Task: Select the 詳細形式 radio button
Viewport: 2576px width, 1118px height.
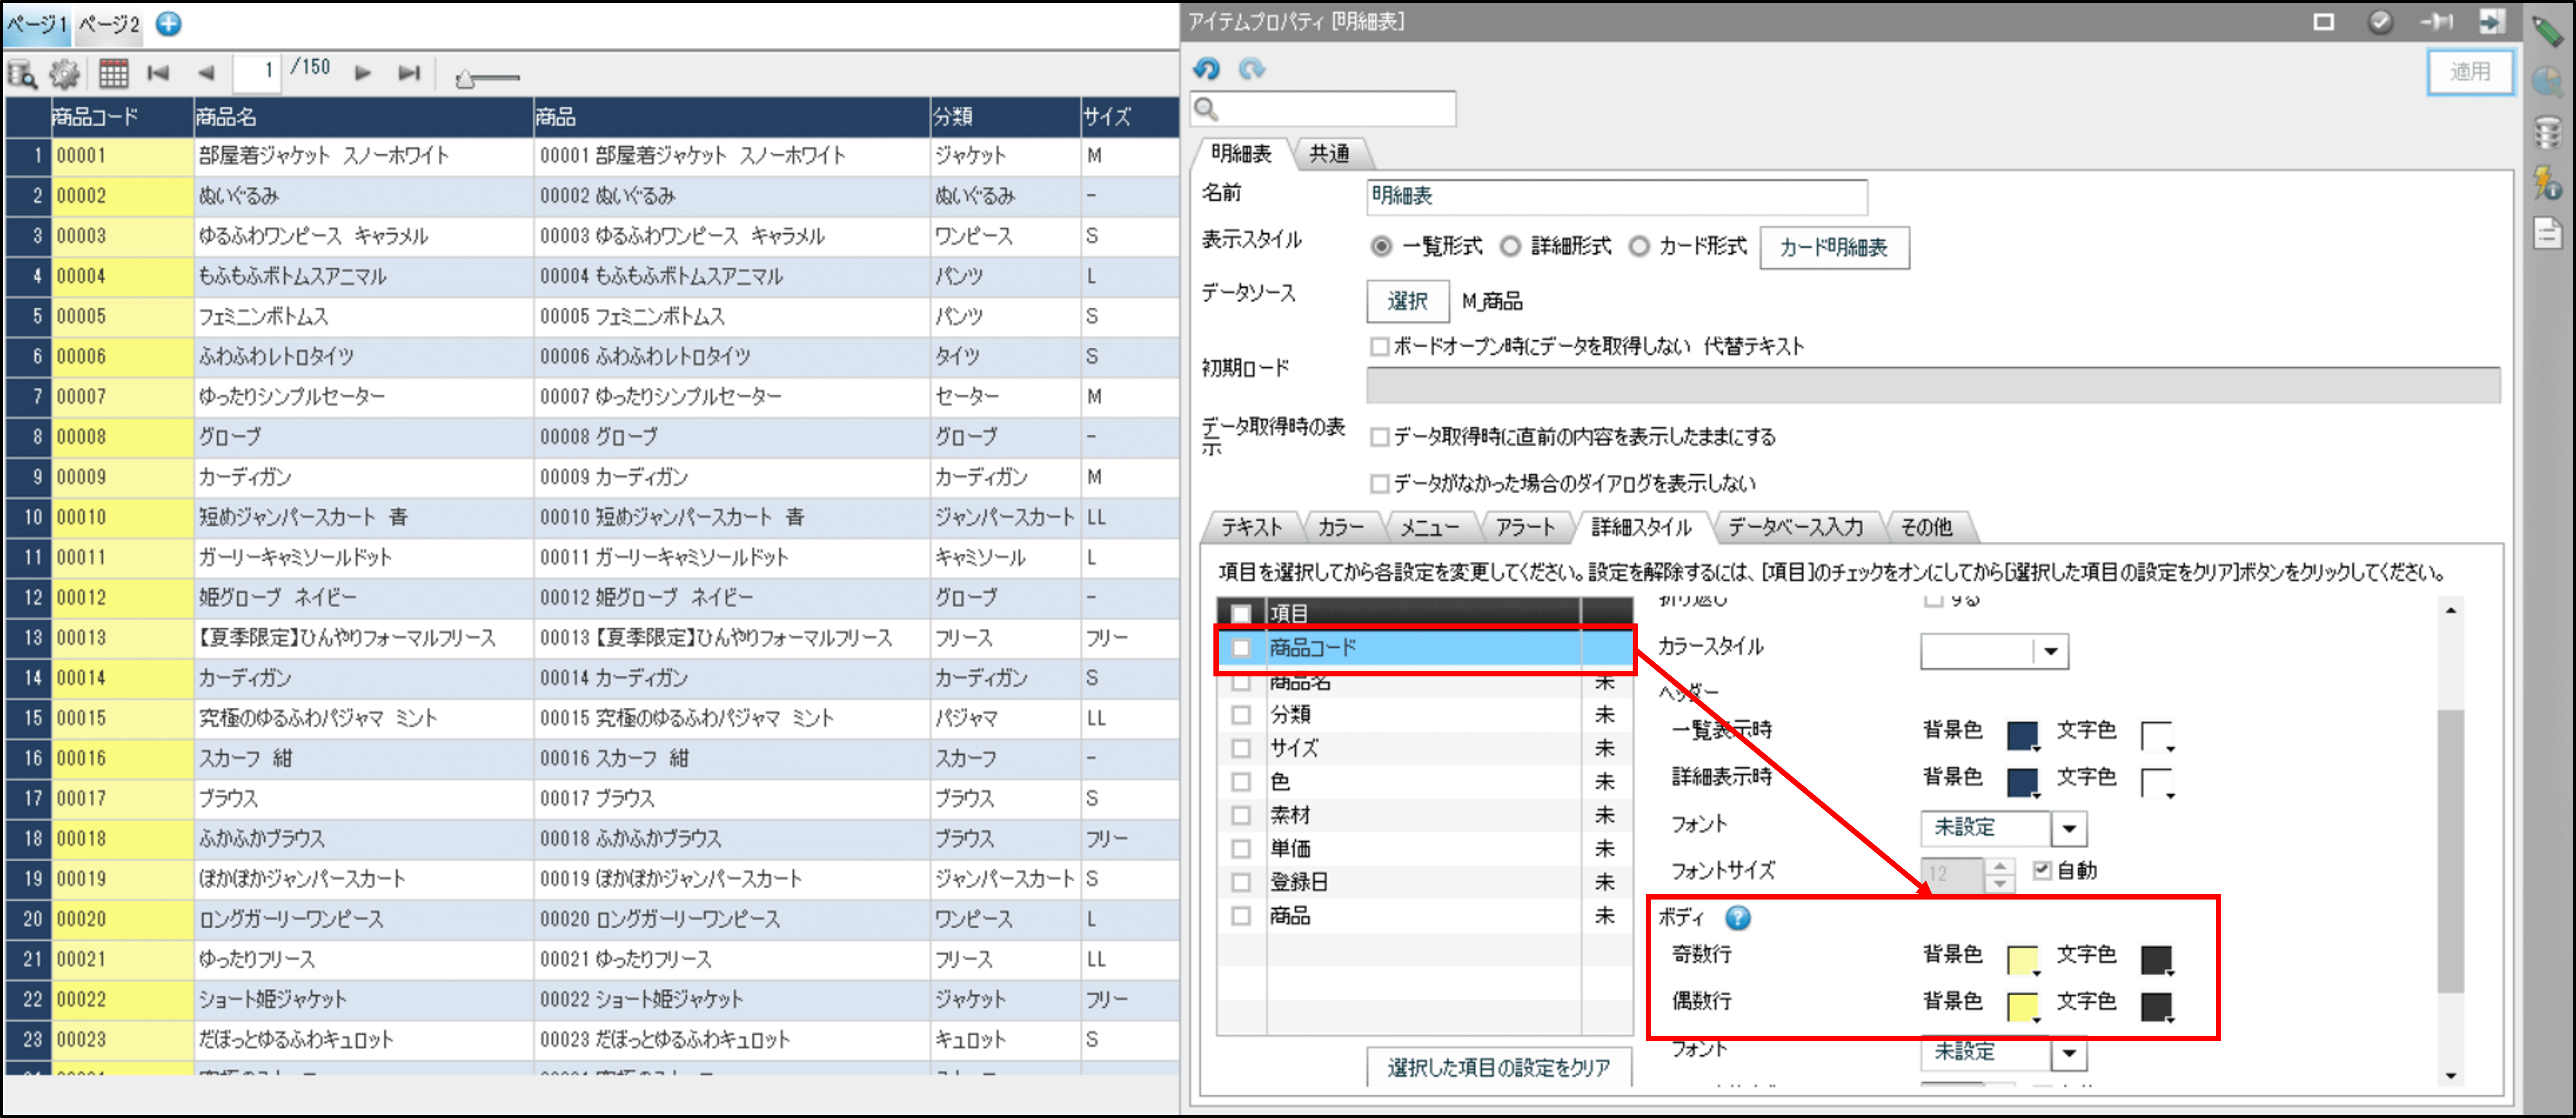Action: click(1511, 246)
